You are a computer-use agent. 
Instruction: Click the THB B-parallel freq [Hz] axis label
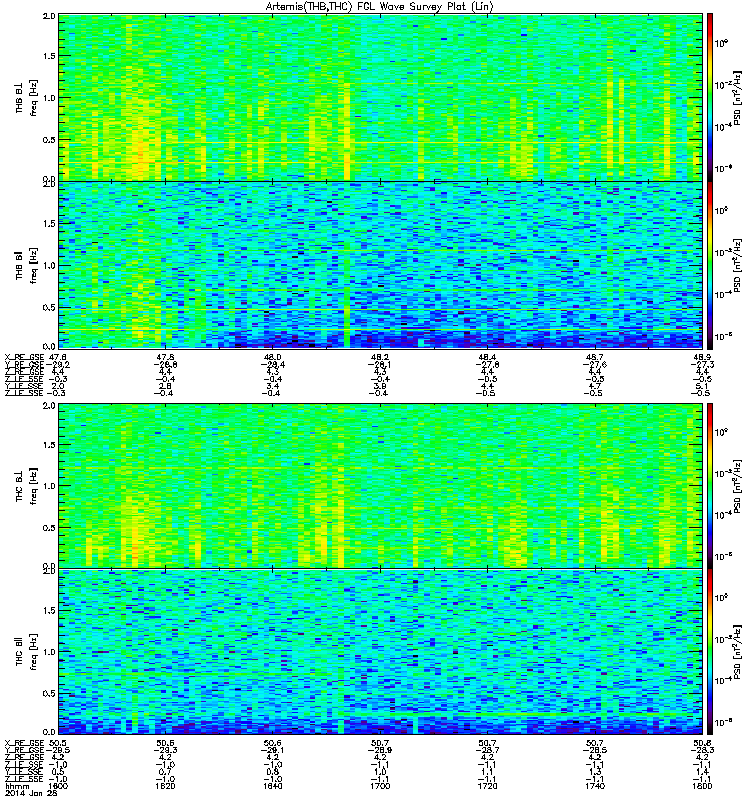(34, 265)
